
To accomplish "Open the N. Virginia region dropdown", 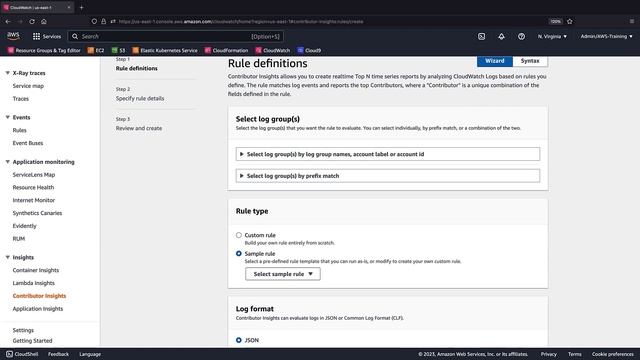I will tap(552, 36).
